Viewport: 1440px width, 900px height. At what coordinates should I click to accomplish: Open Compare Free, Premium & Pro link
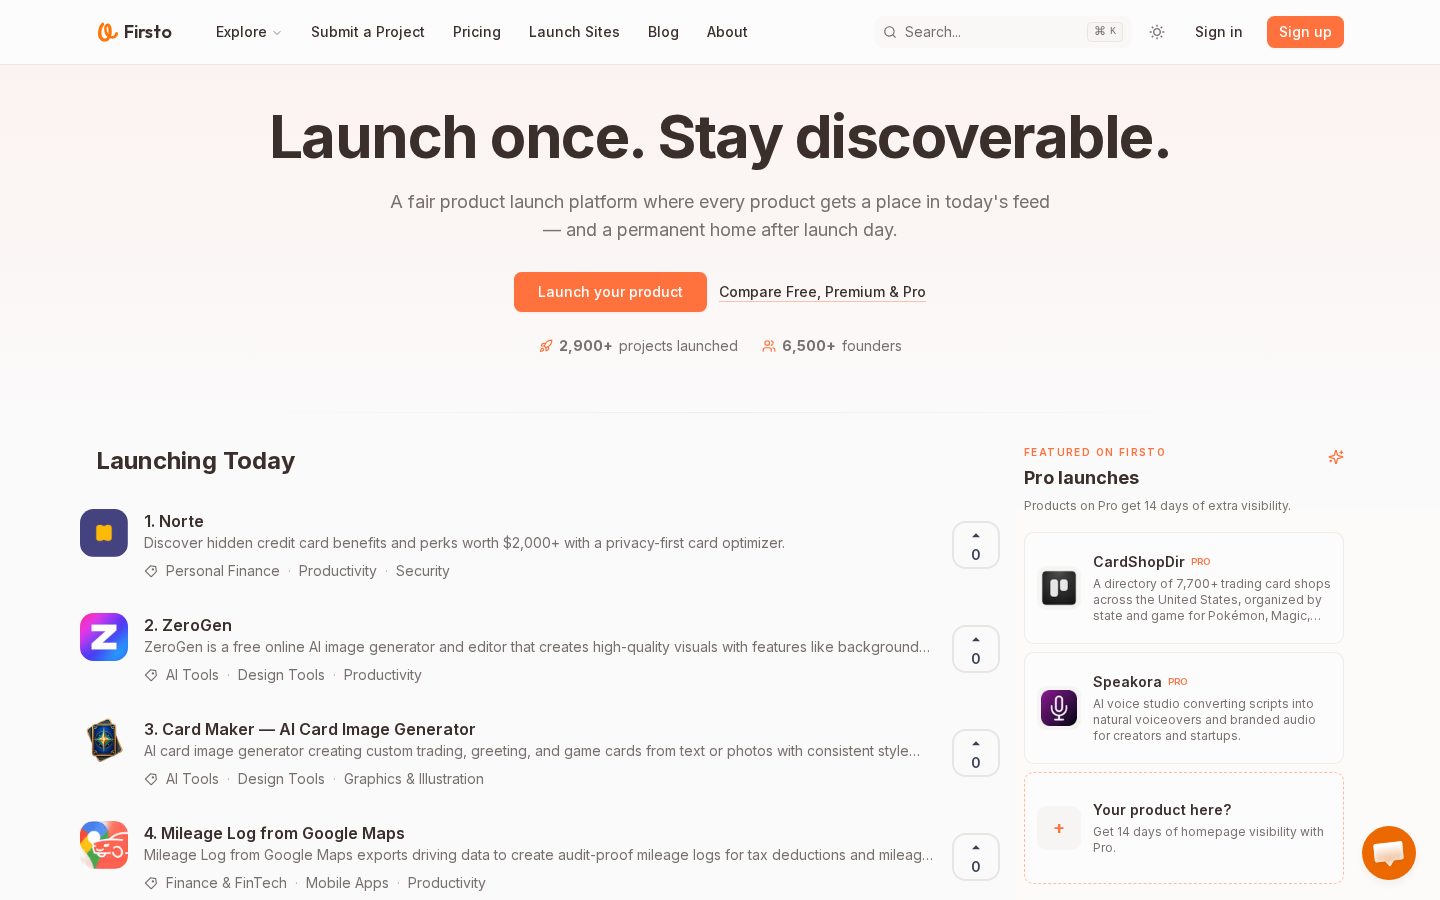(x=822, y=292)
